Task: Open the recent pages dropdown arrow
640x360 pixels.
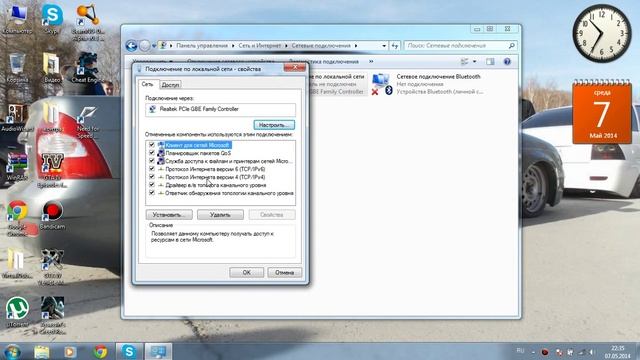Action: 154,46
